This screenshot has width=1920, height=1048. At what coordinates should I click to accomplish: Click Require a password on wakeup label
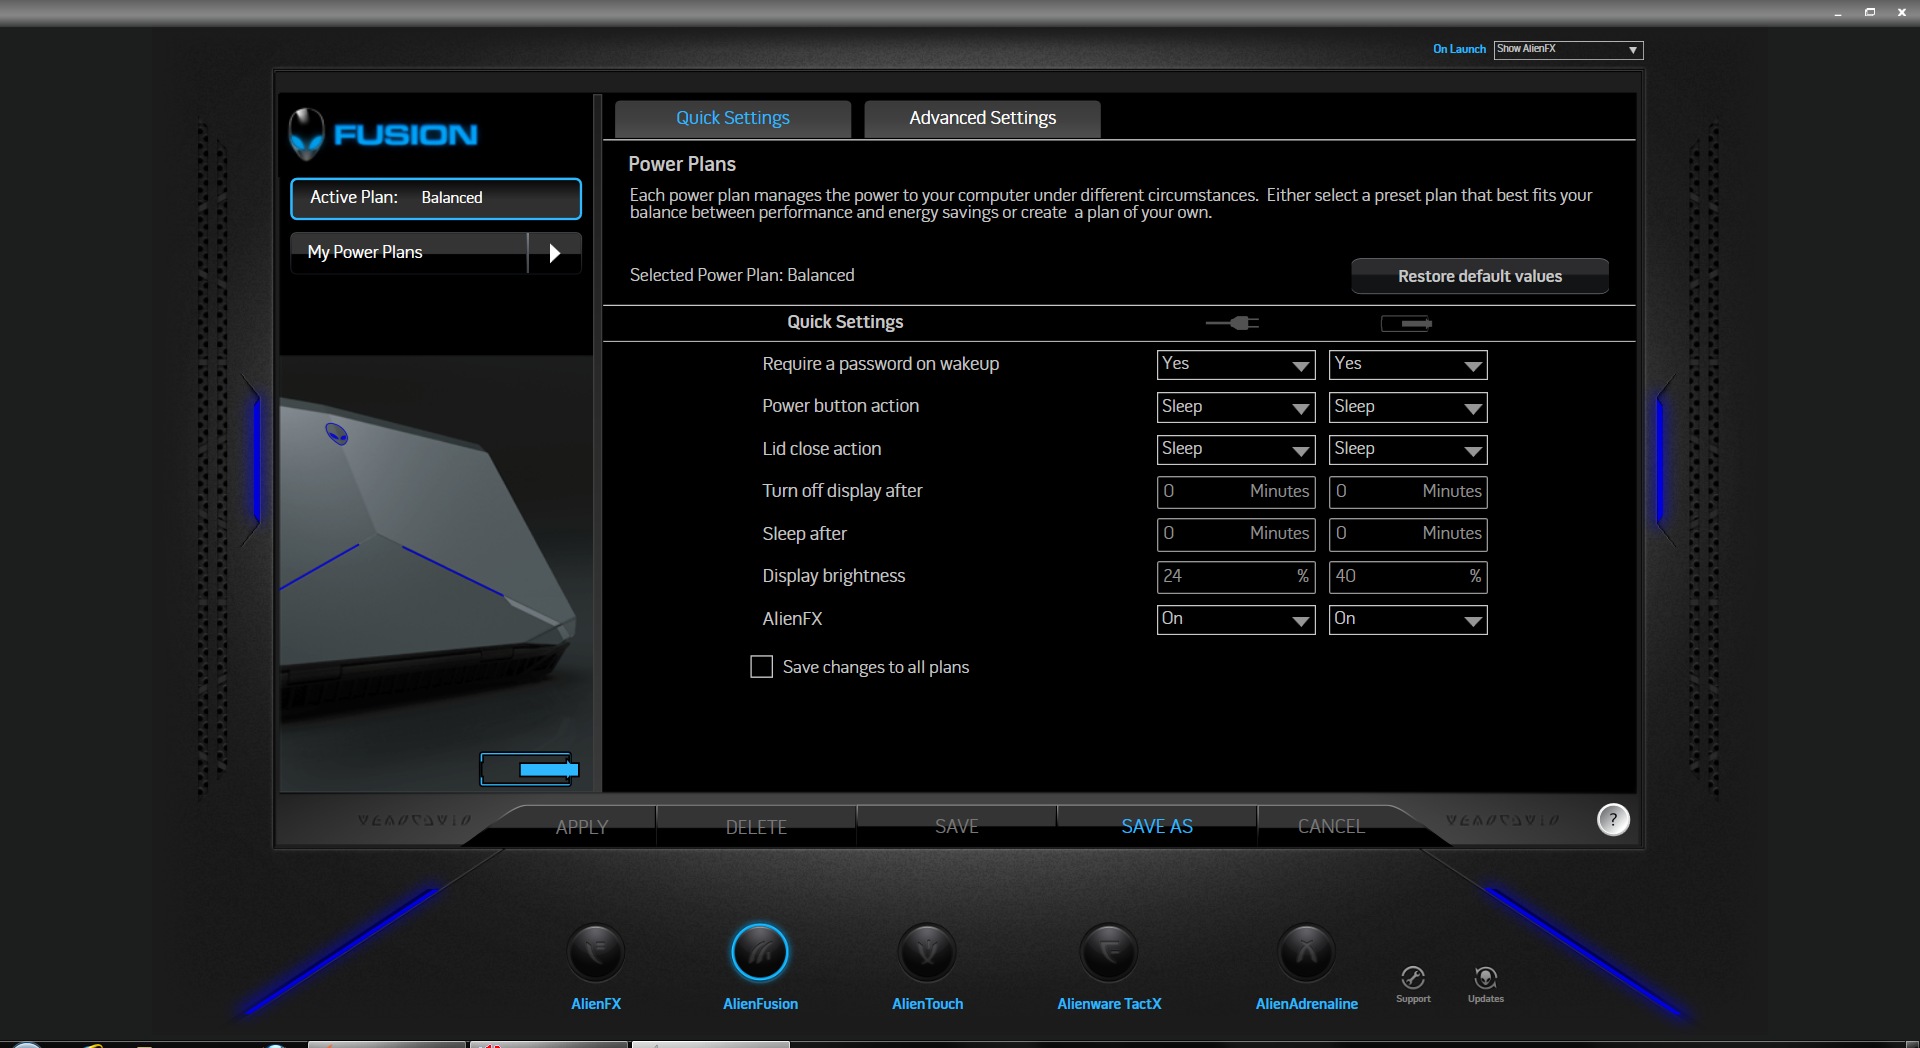click(880, 364)
